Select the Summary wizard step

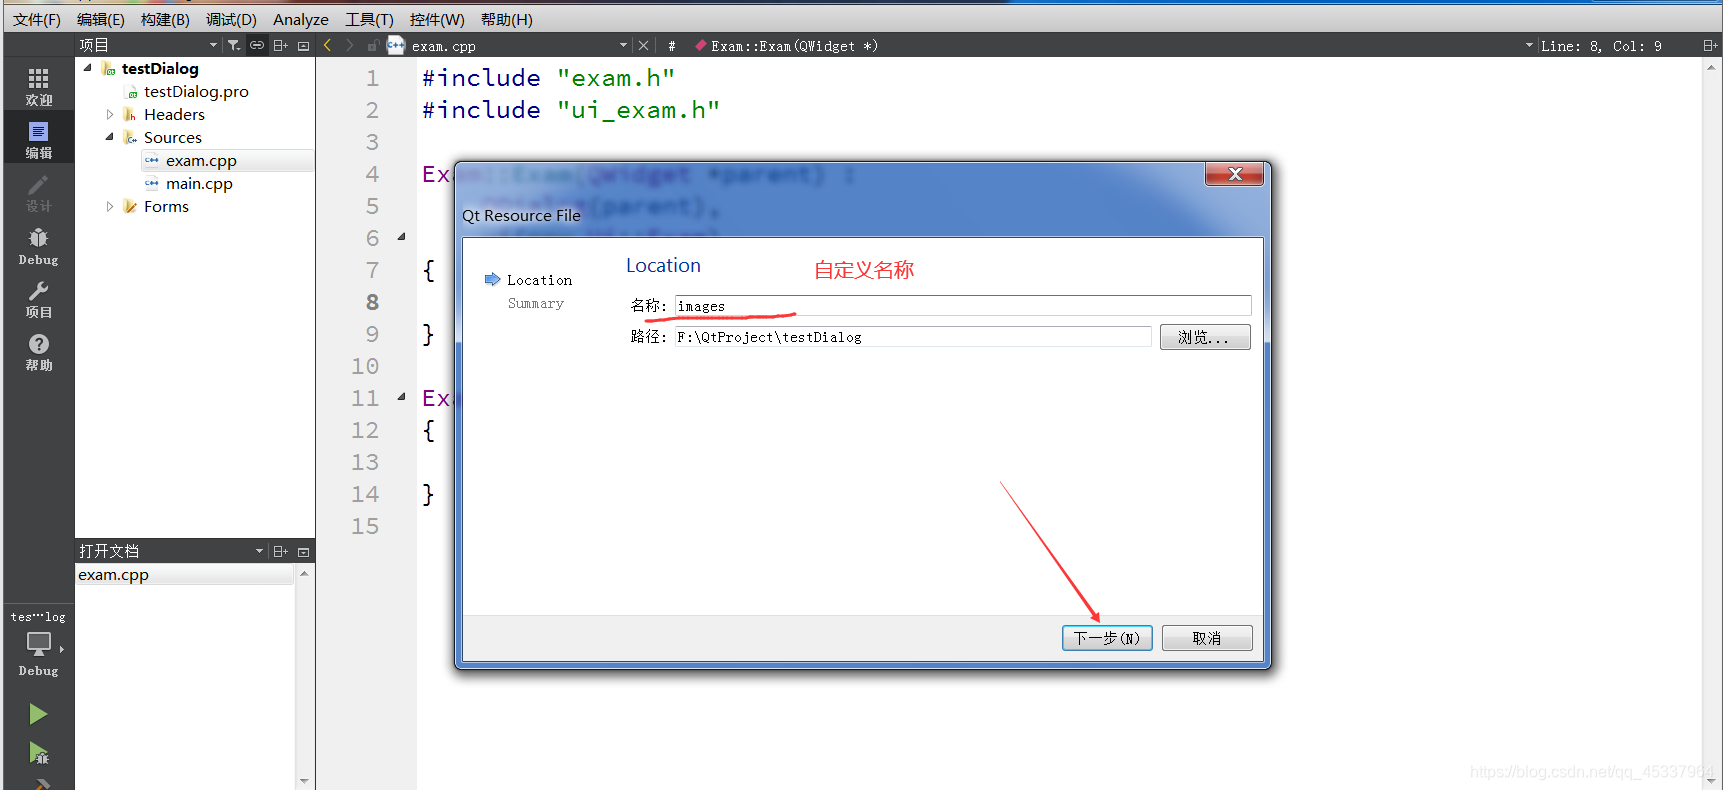click(x=536, y=303)
